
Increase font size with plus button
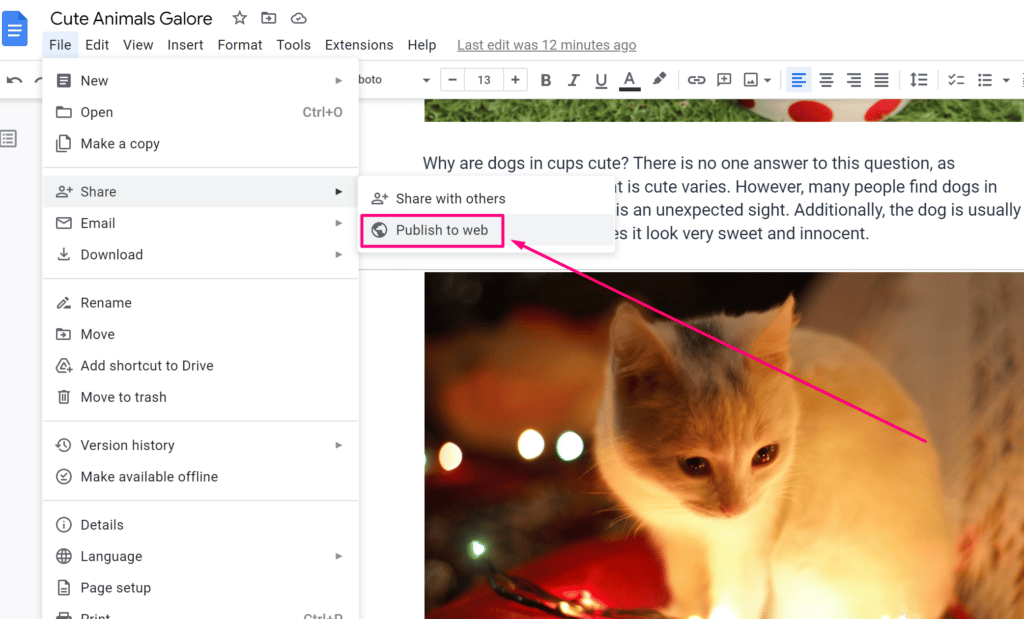coord(515,80)
